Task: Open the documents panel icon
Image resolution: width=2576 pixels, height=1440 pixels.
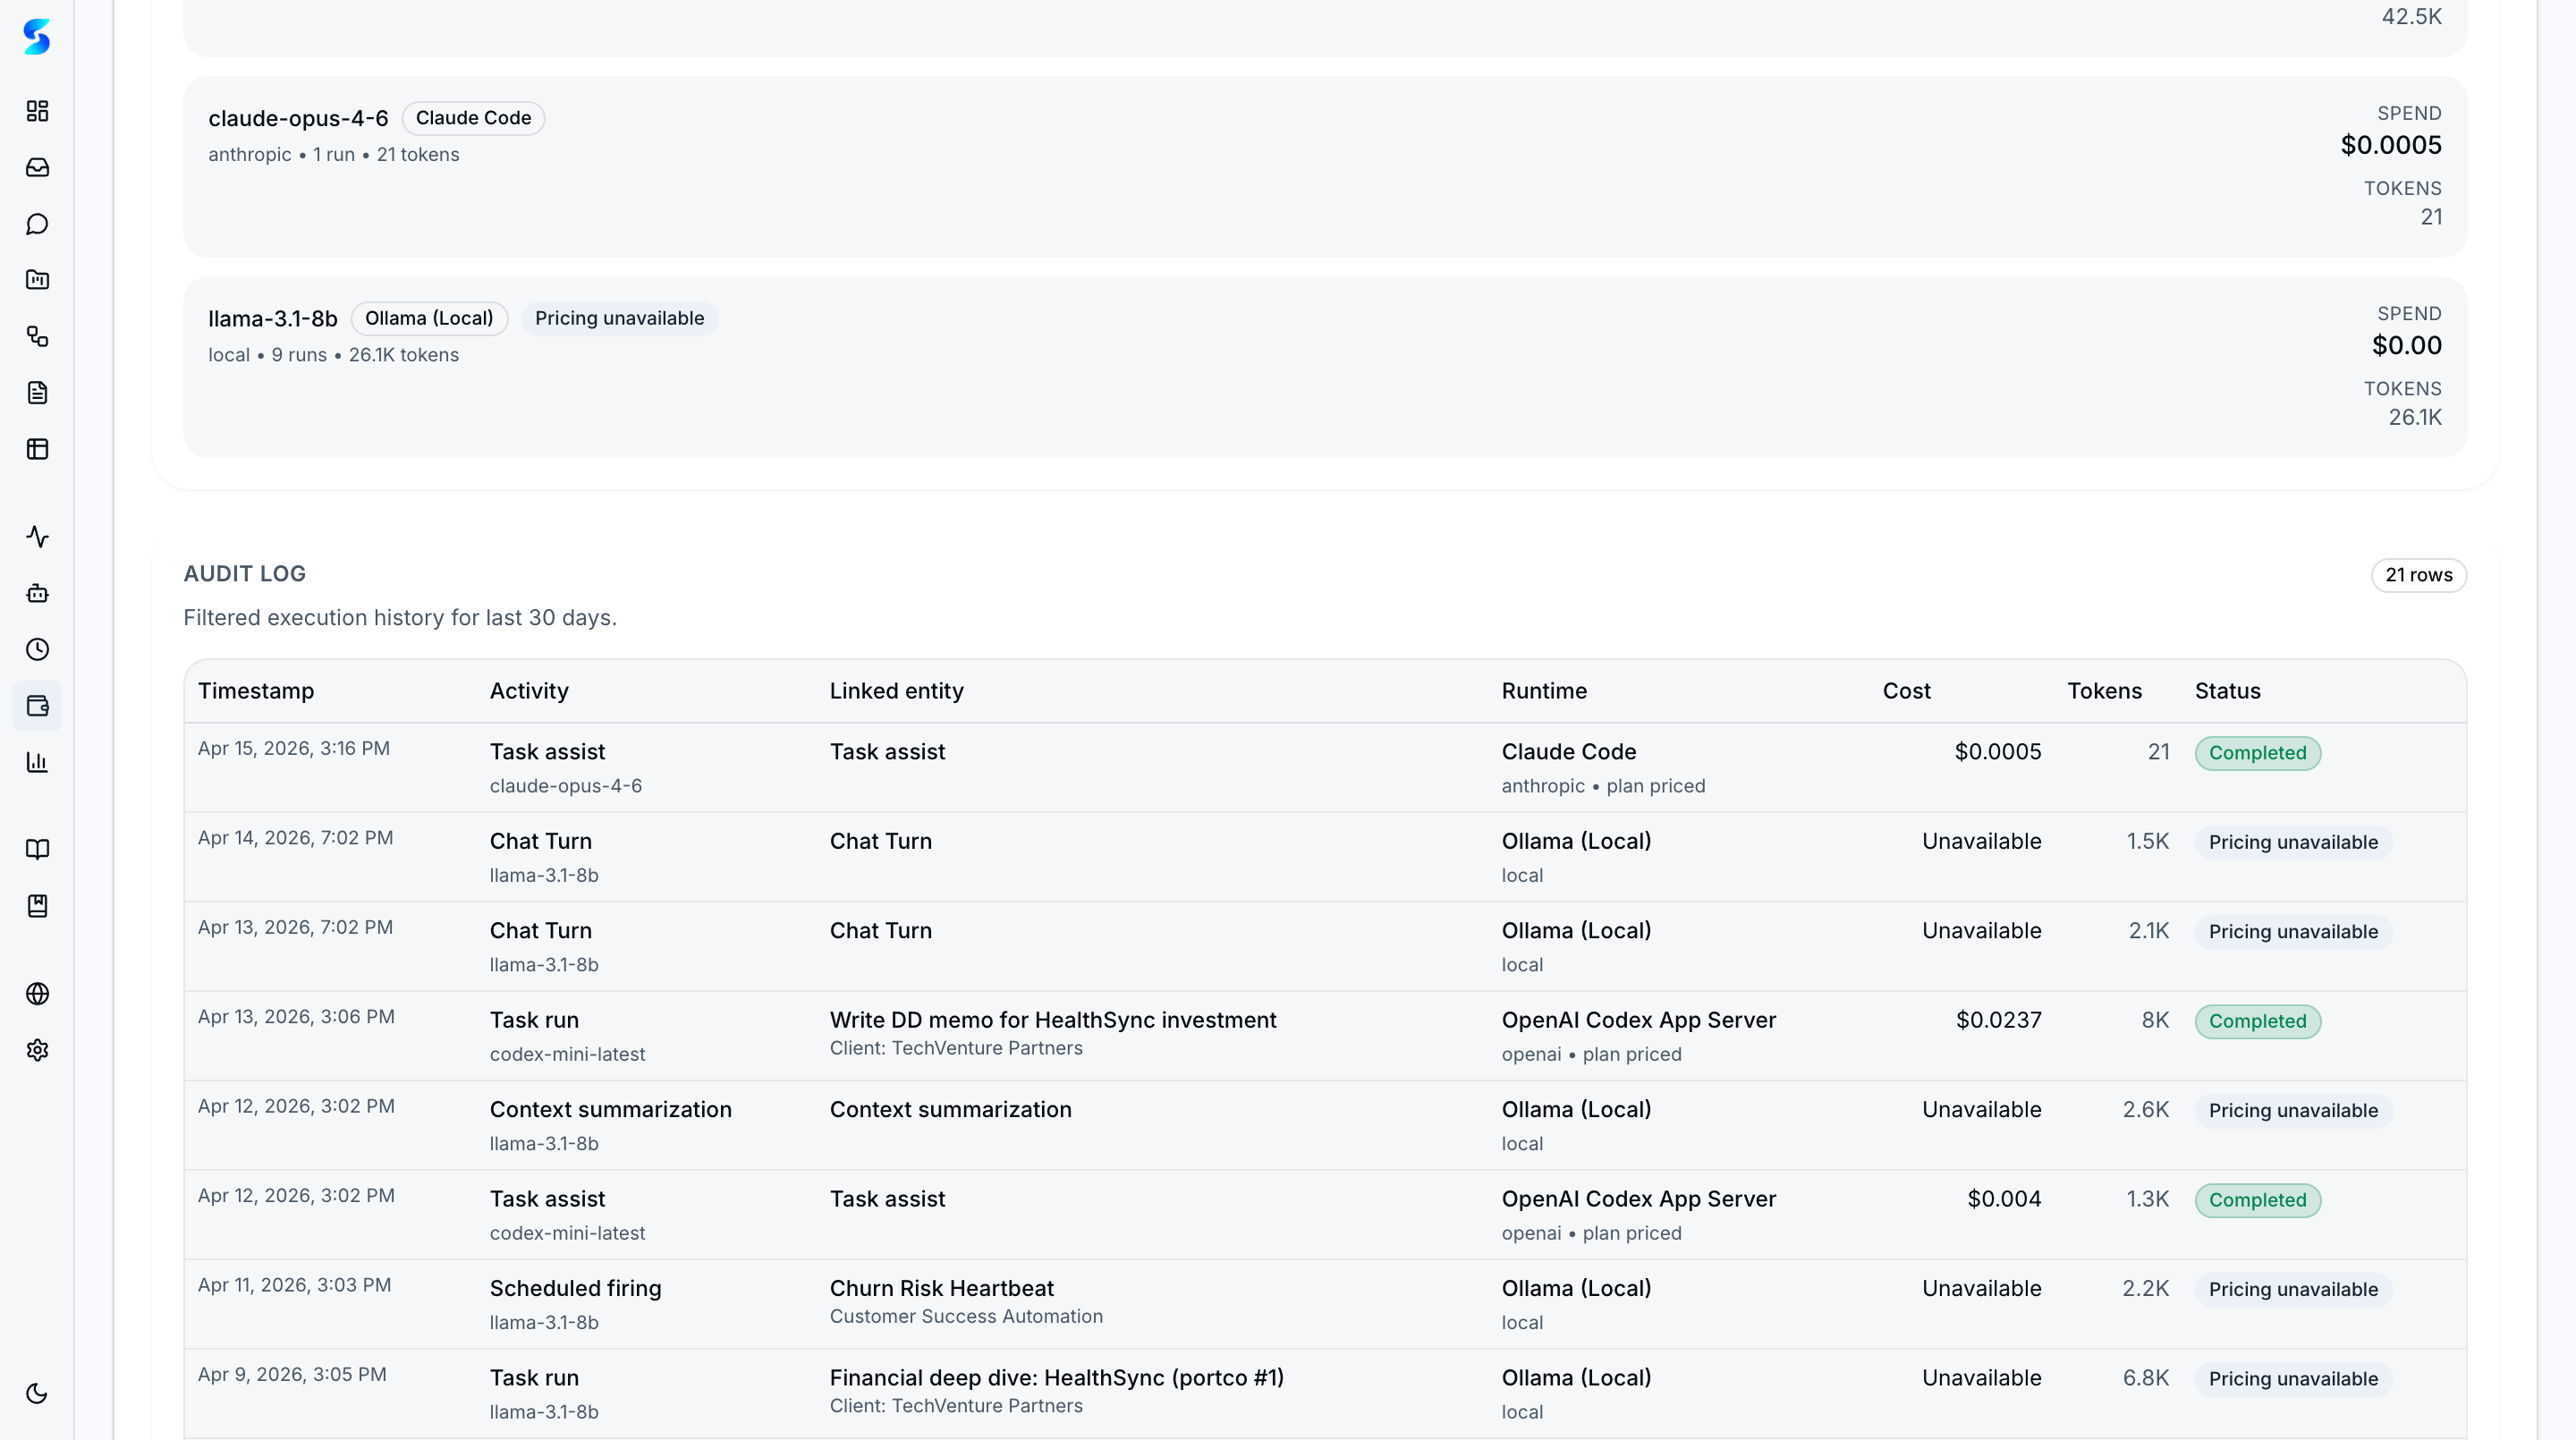Action: tap(37, 392)
